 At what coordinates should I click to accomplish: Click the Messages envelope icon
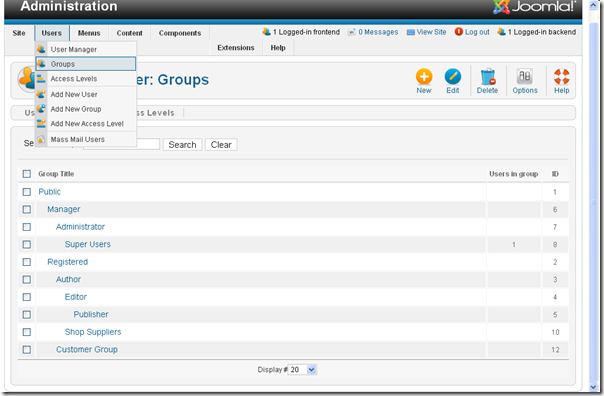pos(351,32)
